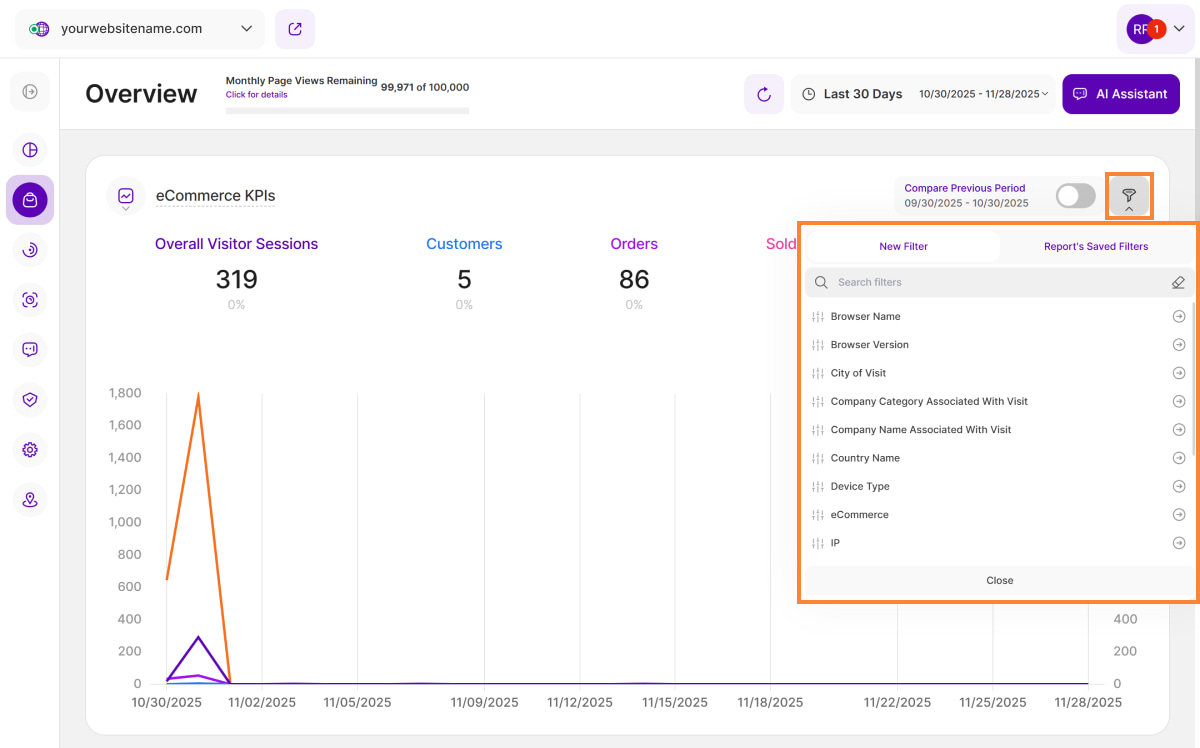Image resolution: width=1200 pixels, height=748 pixels.
Task: Select the New Filter tab
Action: 903,246
